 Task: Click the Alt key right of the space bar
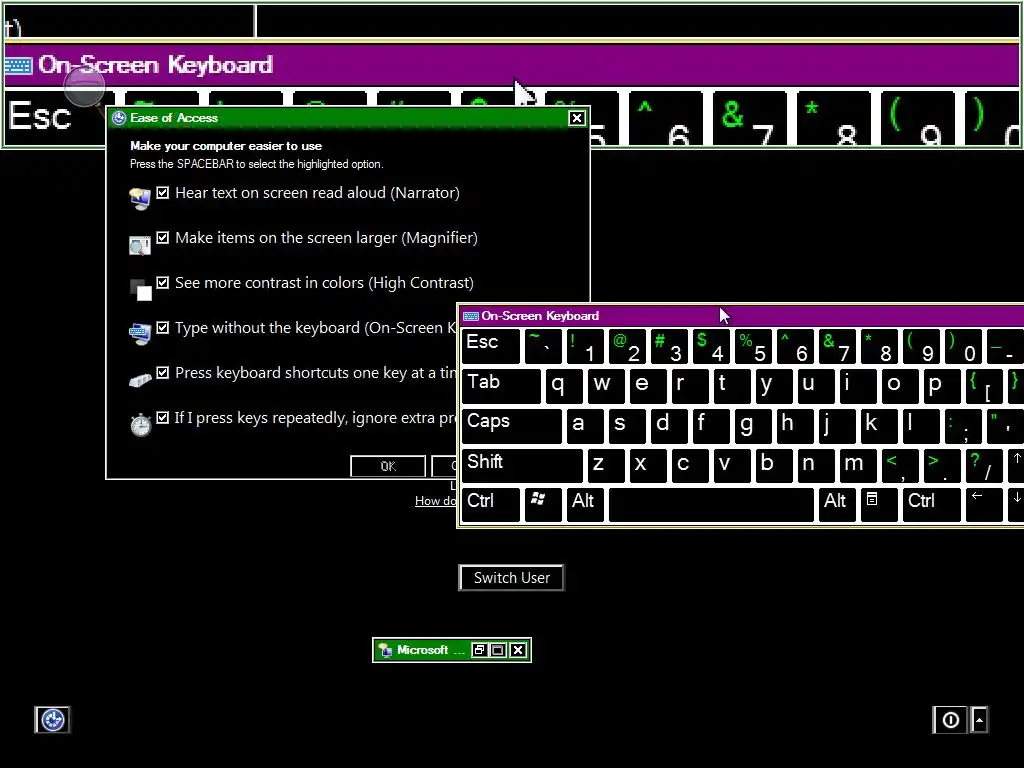(837, 505)
